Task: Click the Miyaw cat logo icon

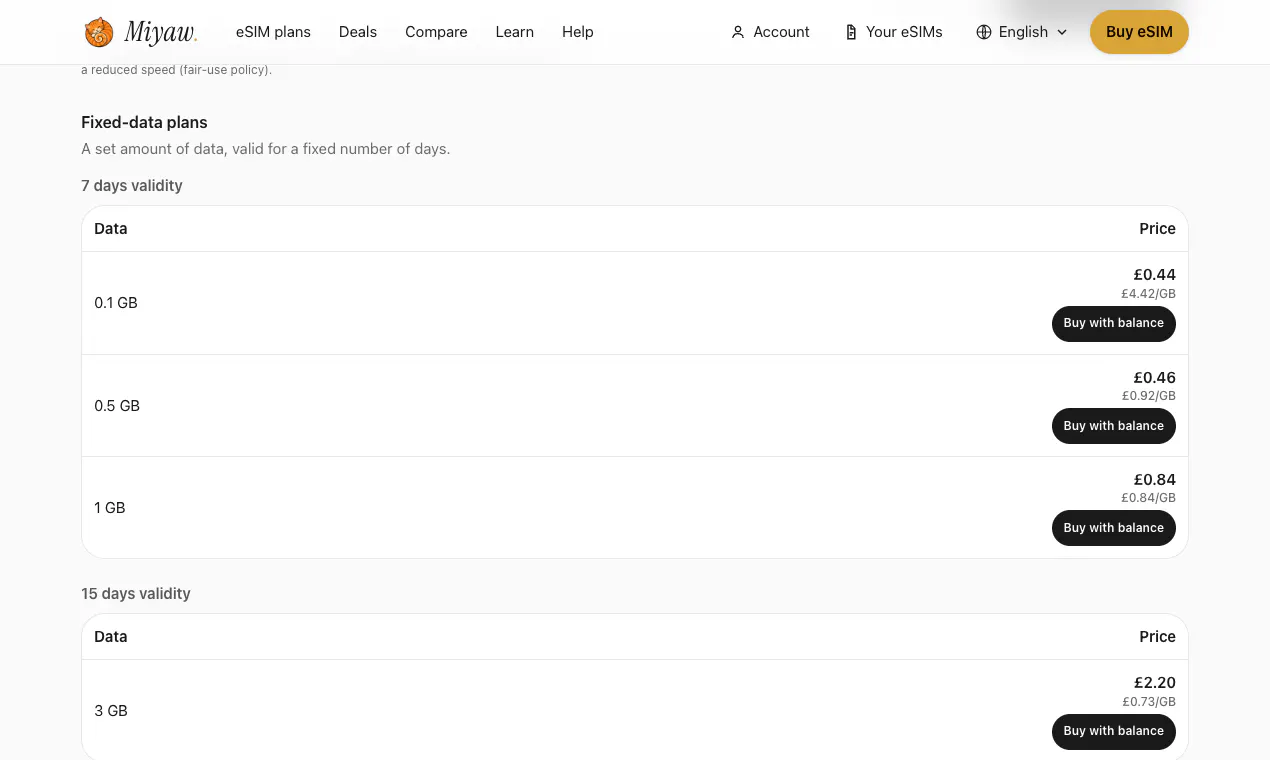Action: [99, 32]
